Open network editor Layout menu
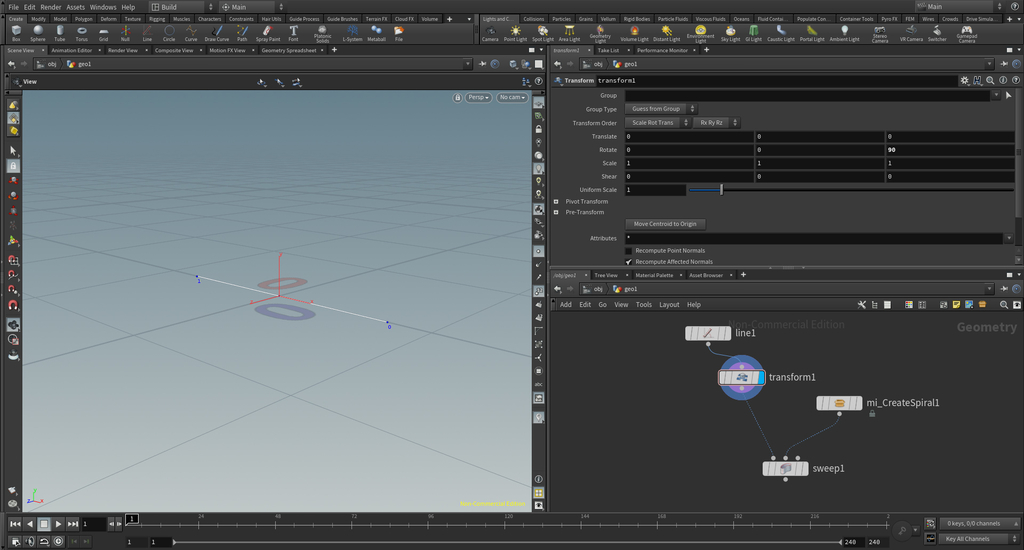 669,304
